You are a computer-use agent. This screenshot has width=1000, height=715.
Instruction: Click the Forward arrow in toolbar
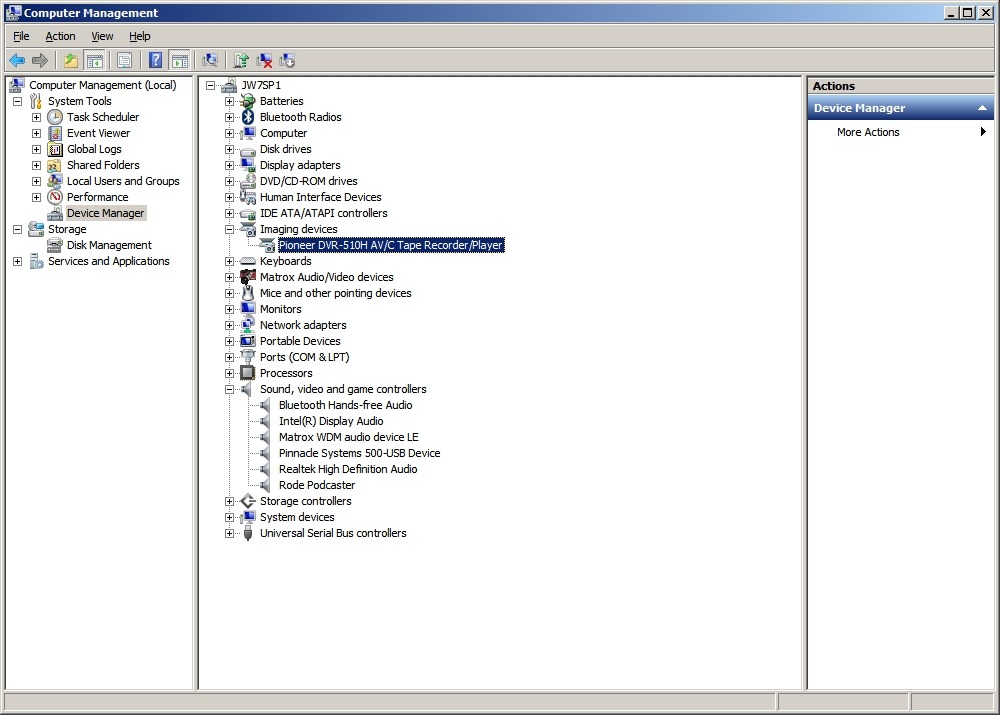tap(40, 61)
